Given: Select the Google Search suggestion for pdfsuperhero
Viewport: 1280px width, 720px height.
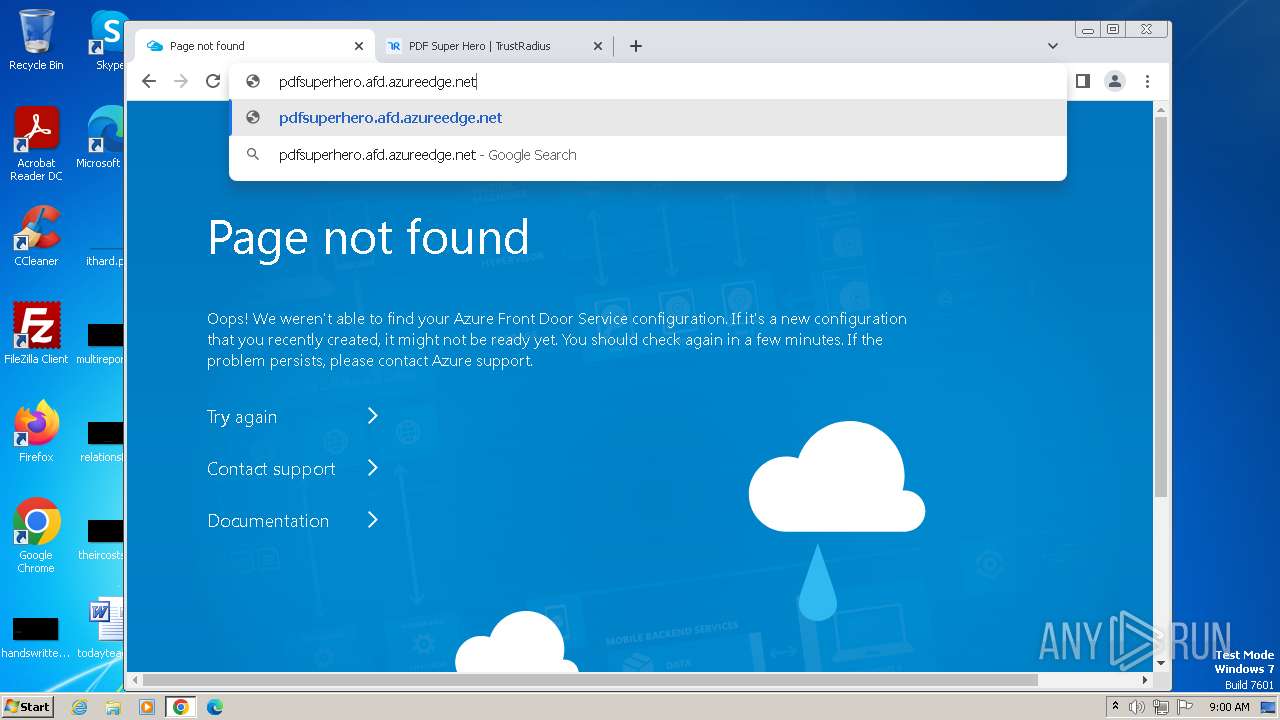Looking at the screenshot, I should click(x=648, y=155).
